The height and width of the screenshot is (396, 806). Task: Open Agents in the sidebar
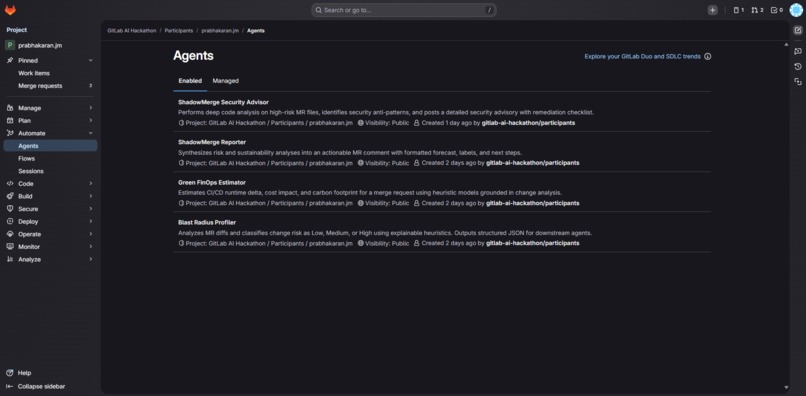pos(50,146)
